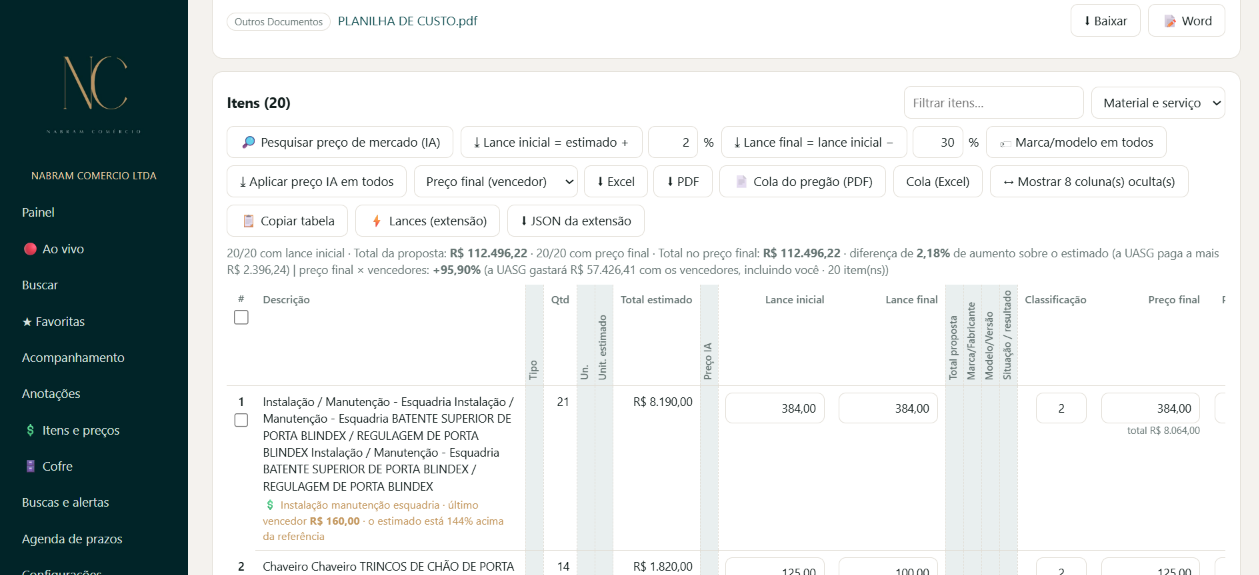Click the red live icon beside Ao vivo
This screenshot has width=1259, height=575.
[30, 249]
